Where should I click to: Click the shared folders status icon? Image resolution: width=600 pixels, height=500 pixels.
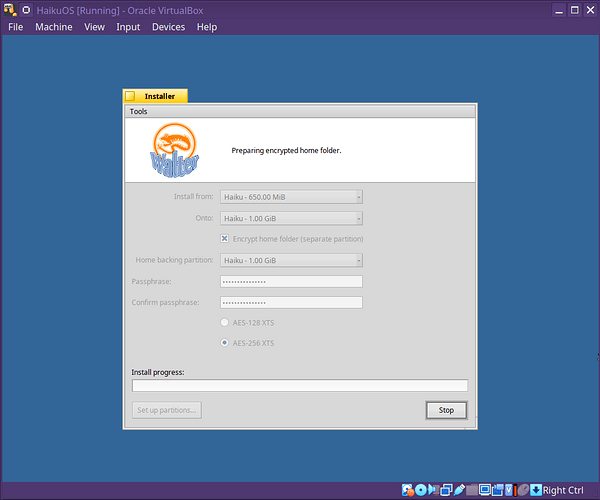[472, 490]
